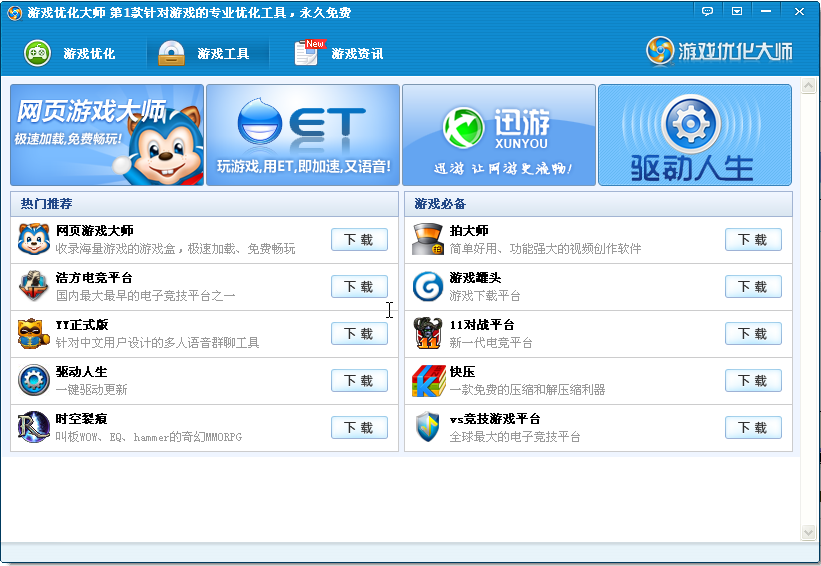This screenshot has width=821, height=566.
Task: Click the disc drive icon for 游戏工具
Action: coord(171,53)
